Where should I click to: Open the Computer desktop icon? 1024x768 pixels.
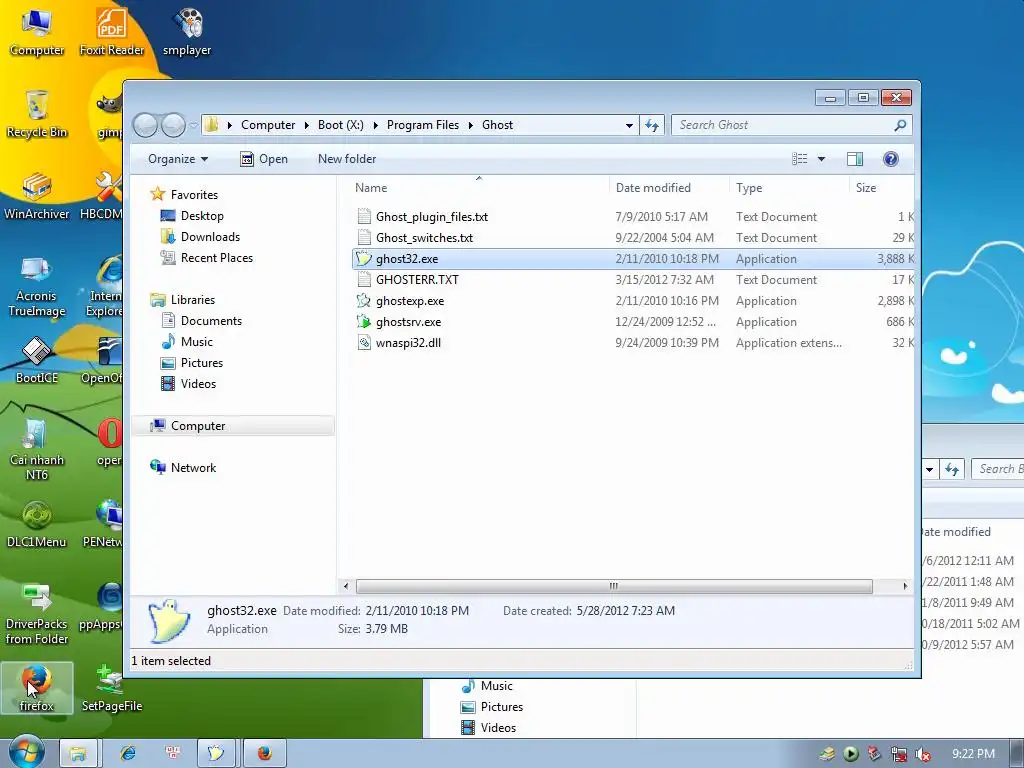37,32
